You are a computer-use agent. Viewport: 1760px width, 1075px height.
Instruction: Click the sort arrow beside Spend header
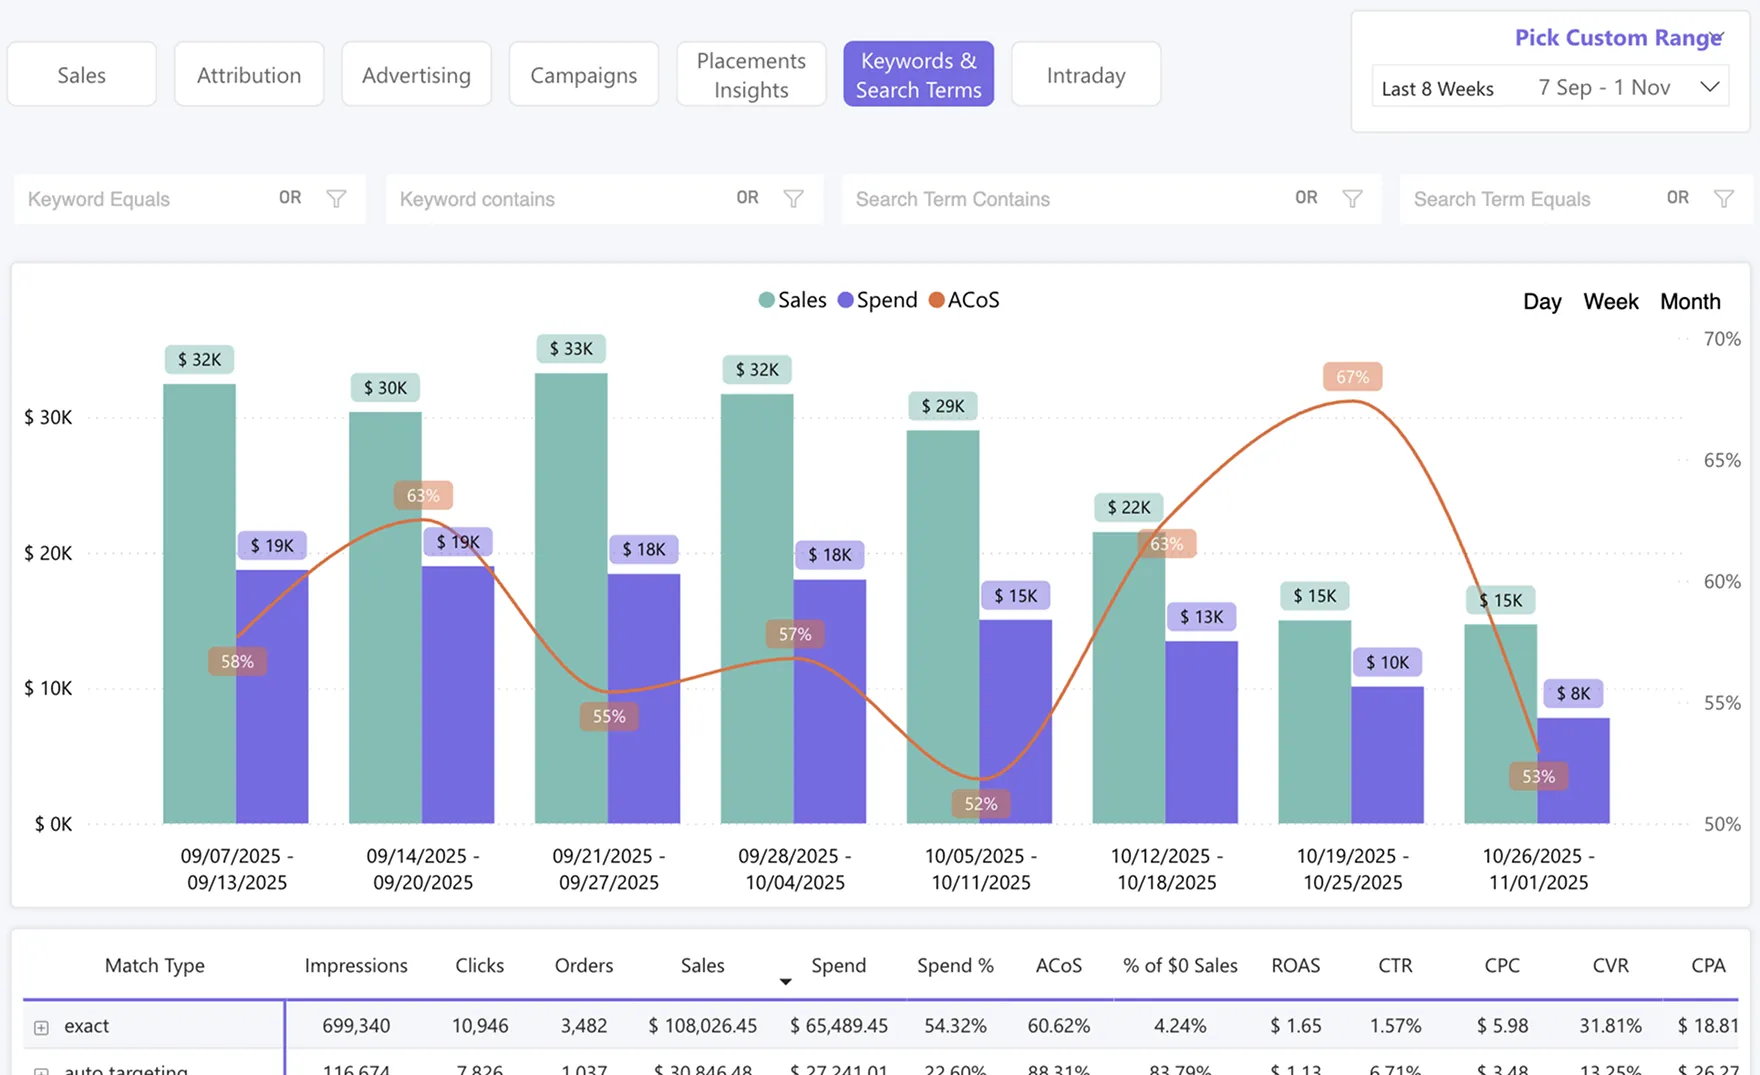[x=786, y=981]
